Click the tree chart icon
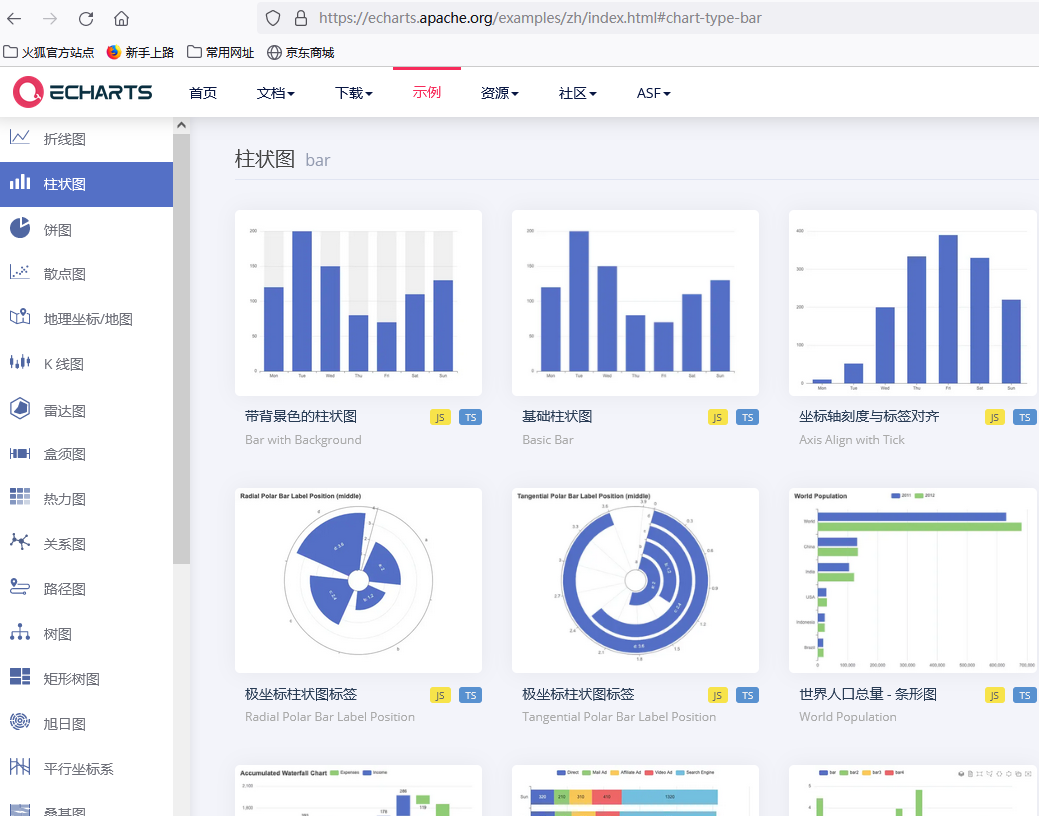This screenshot has width=1039, height=816. point(20,632)
